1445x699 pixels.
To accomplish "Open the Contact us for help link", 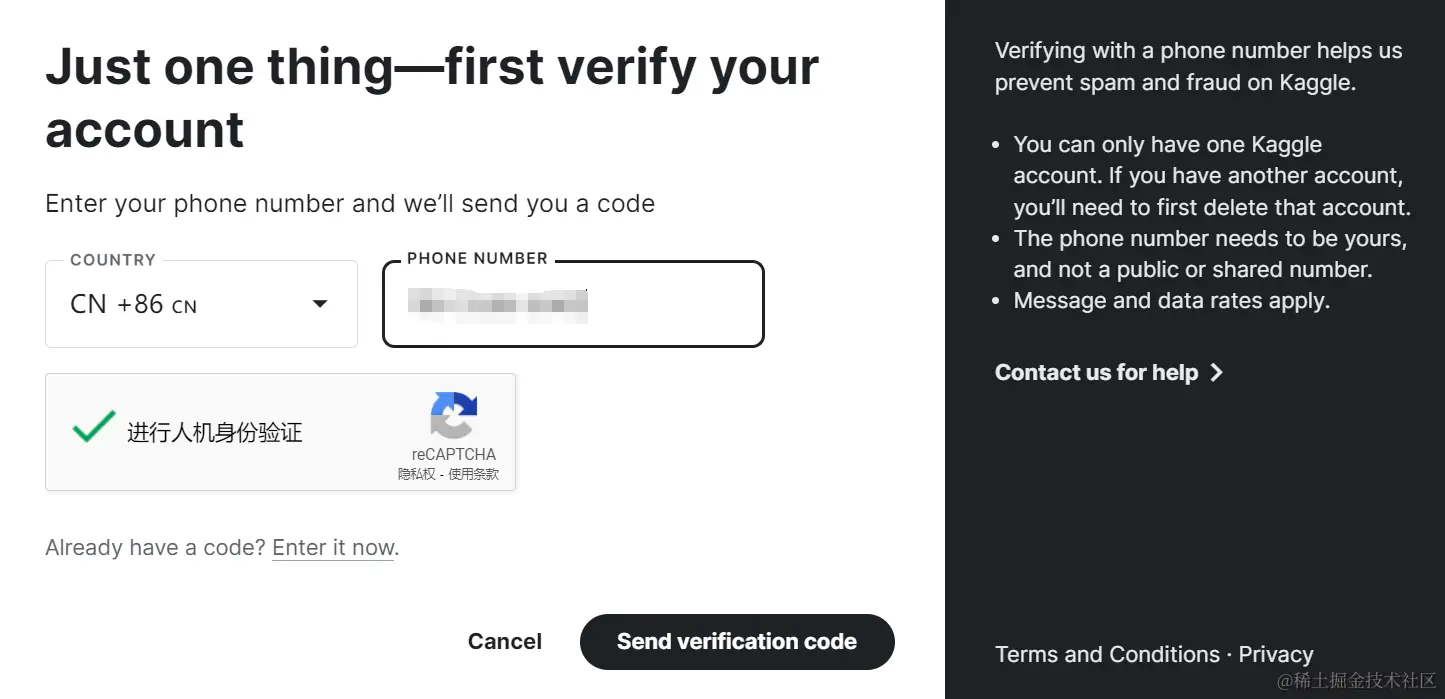I will tap(1096, 373).
